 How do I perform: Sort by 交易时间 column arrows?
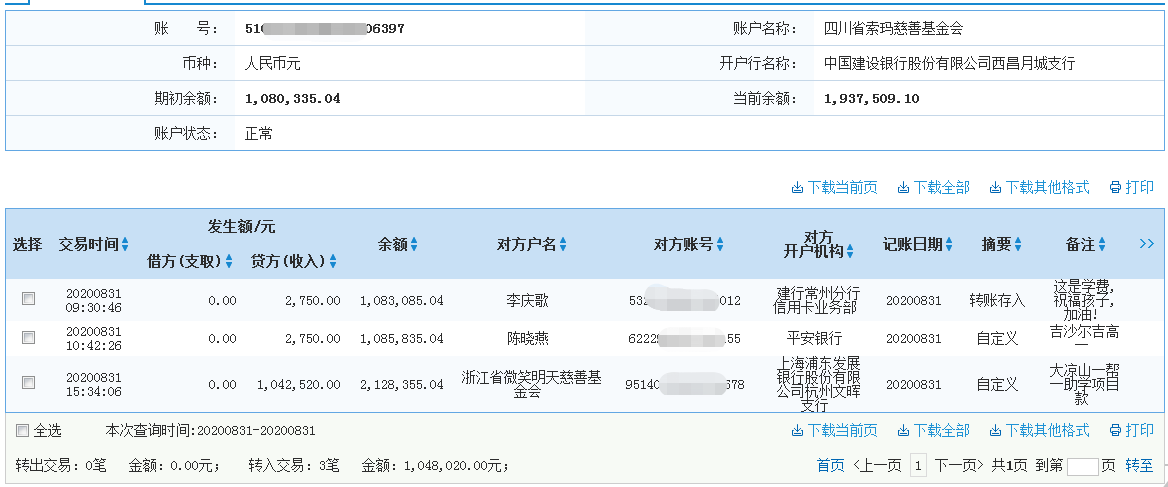point(124,245)
